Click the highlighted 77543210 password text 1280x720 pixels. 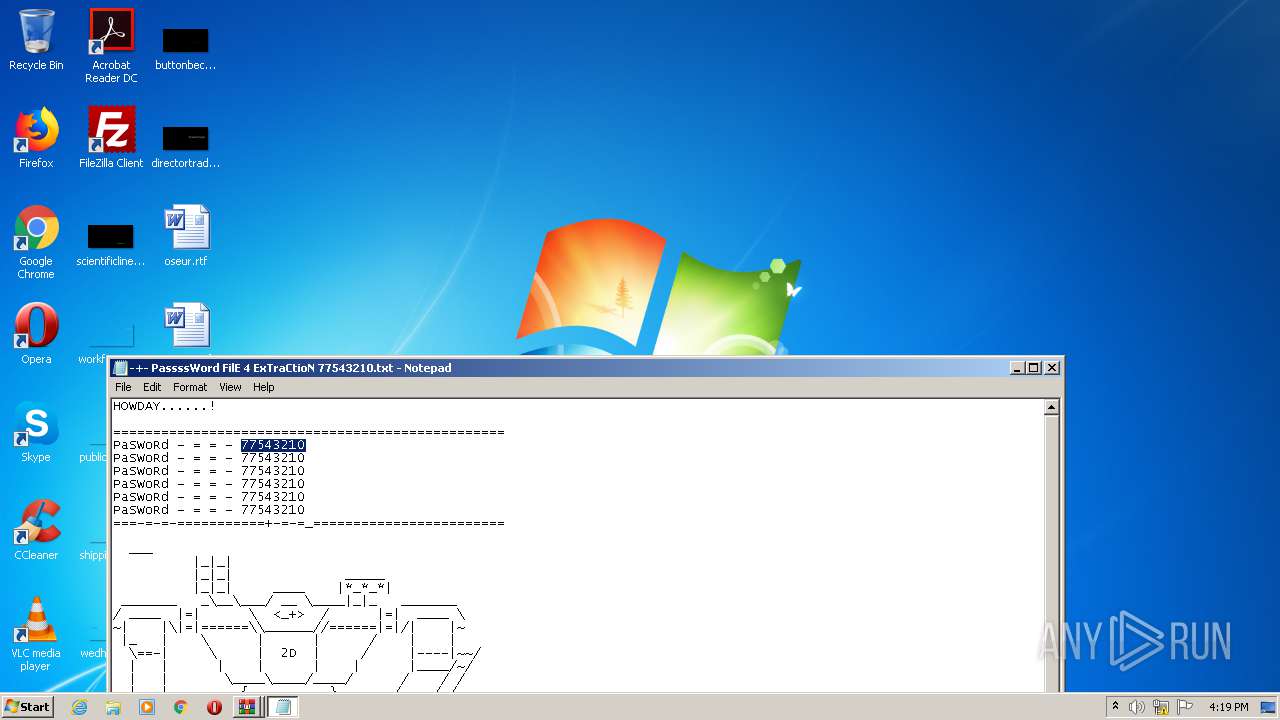(273, 445)
